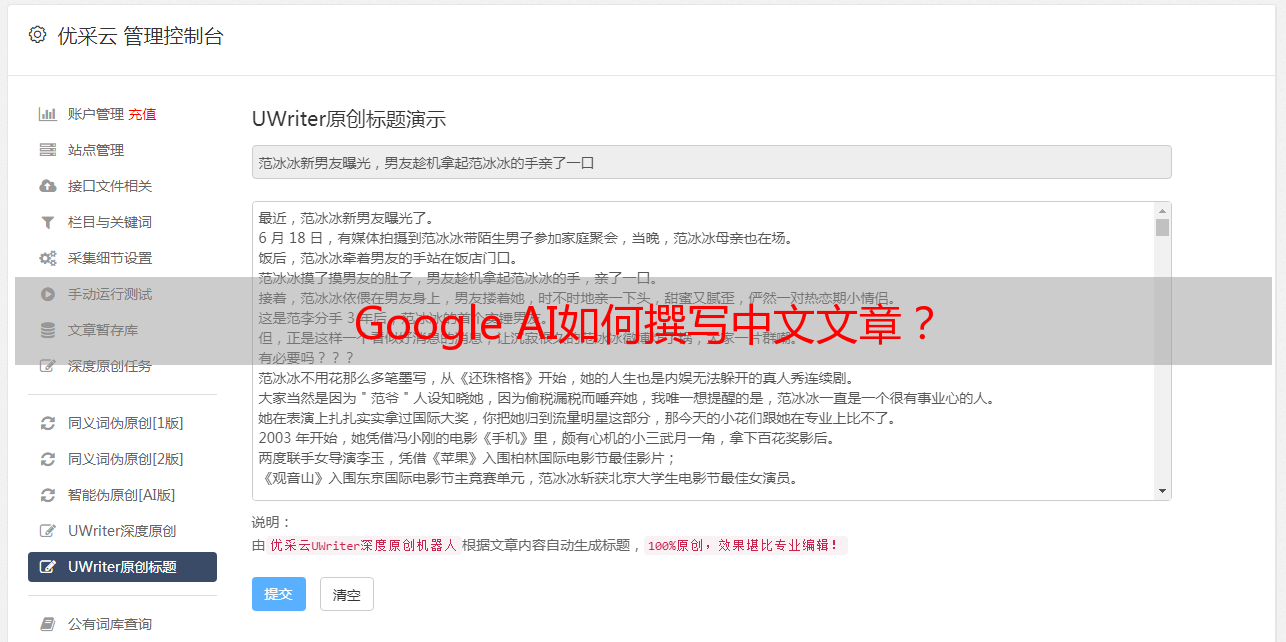Click the red 充值 recharge link
Viewport: 1286px width, 642px height.
pyautogui.click(x=142, y=114)
